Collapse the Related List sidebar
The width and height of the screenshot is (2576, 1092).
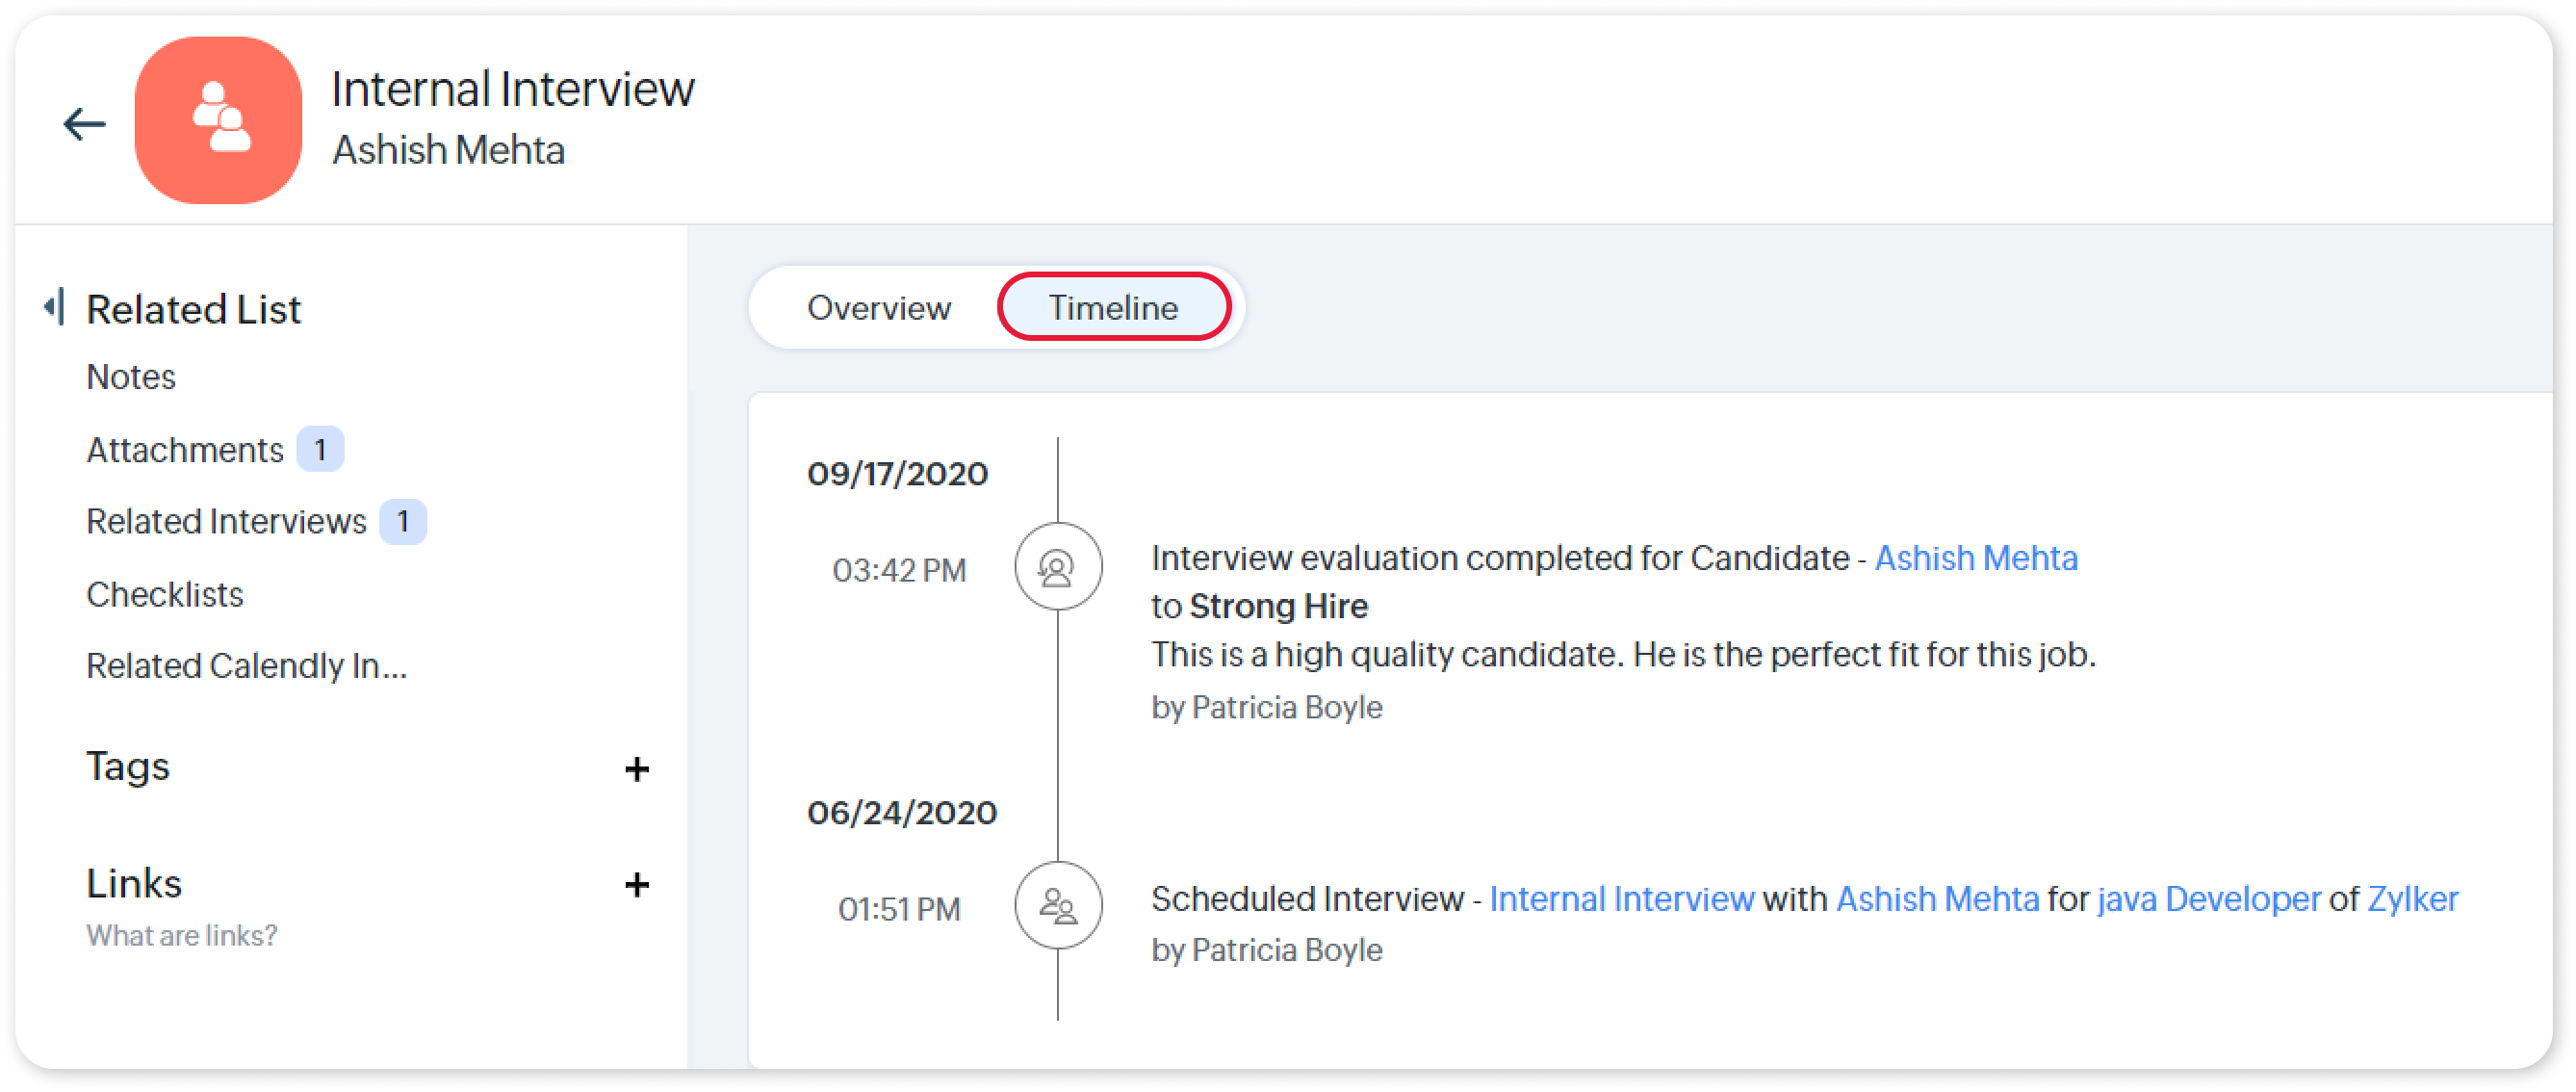(x=55, y=307)
